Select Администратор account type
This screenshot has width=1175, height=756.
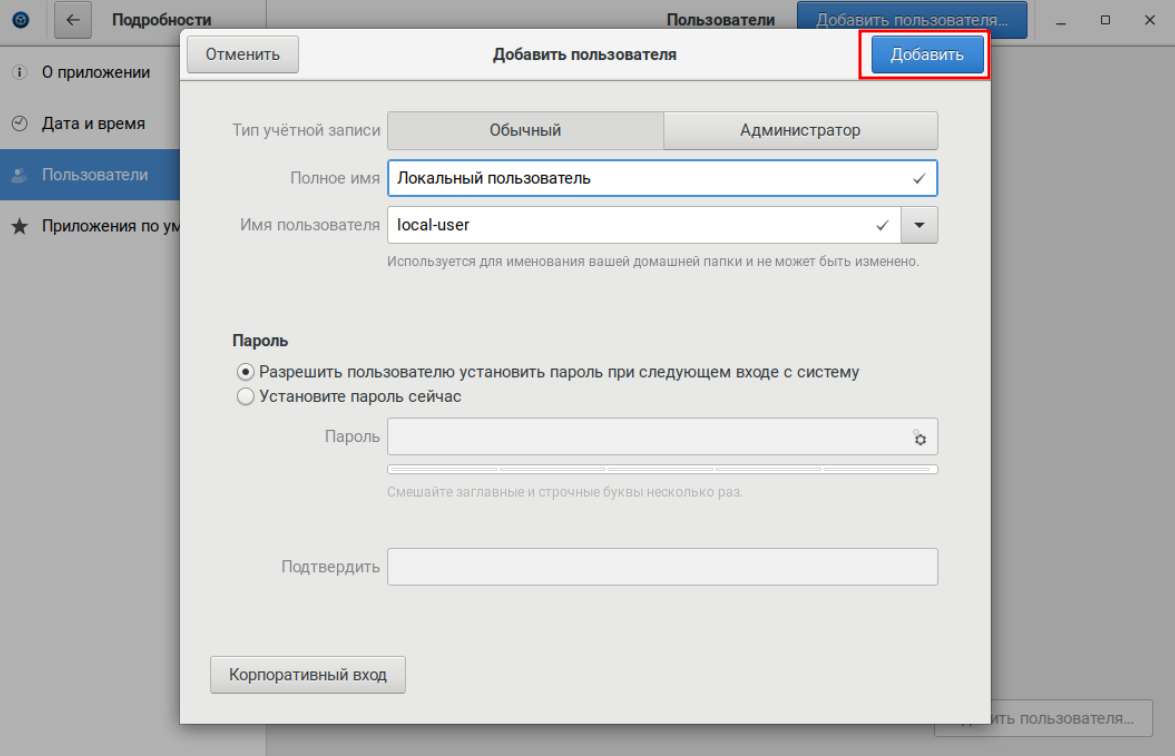[800, 130]
